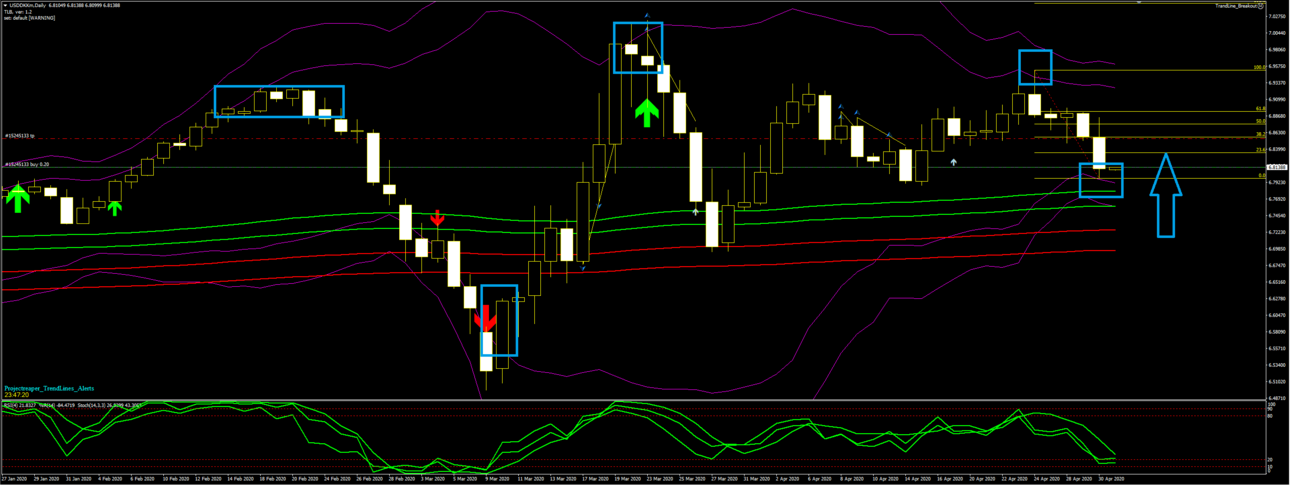Click the 7.02750 price scale label
1290x485 pixels.
tap(1277, 16)
